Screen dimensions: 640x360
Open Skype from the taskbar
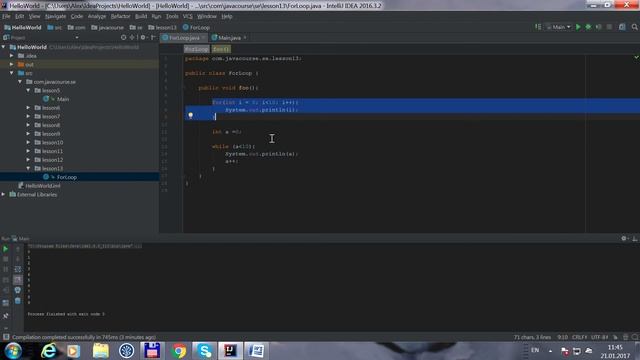point(204,351)
